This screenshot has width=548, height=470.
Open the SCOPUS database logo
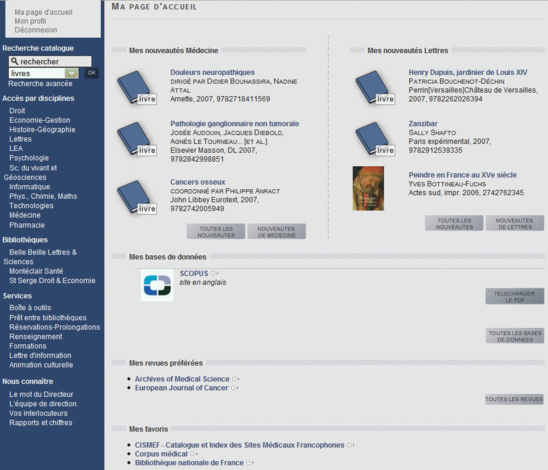click(x=157, y=285)
